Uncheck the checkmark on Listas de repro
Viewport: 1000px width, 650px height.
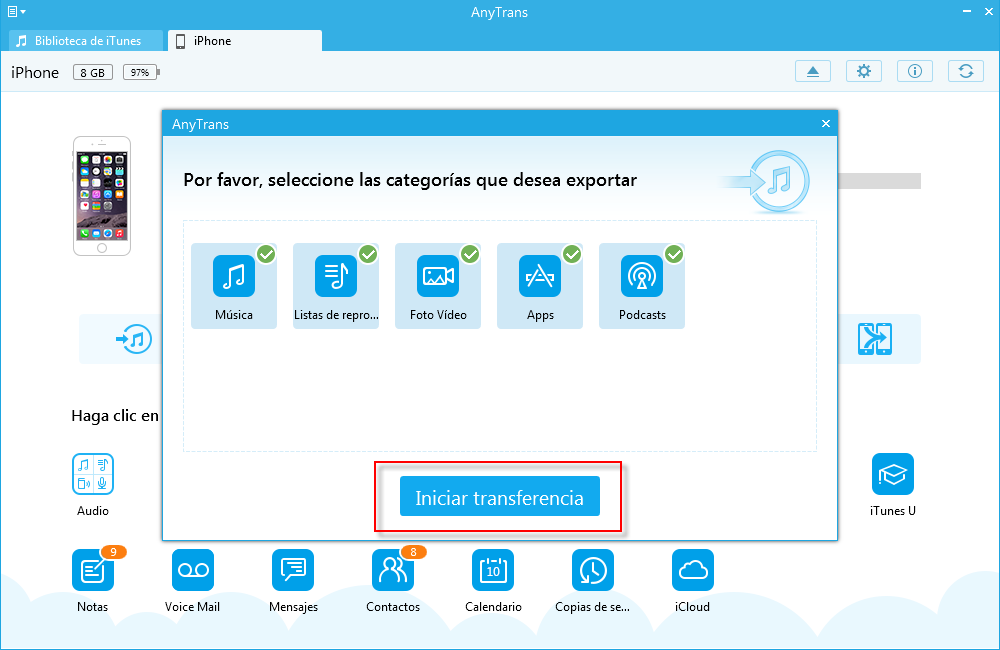pos(368,255)
